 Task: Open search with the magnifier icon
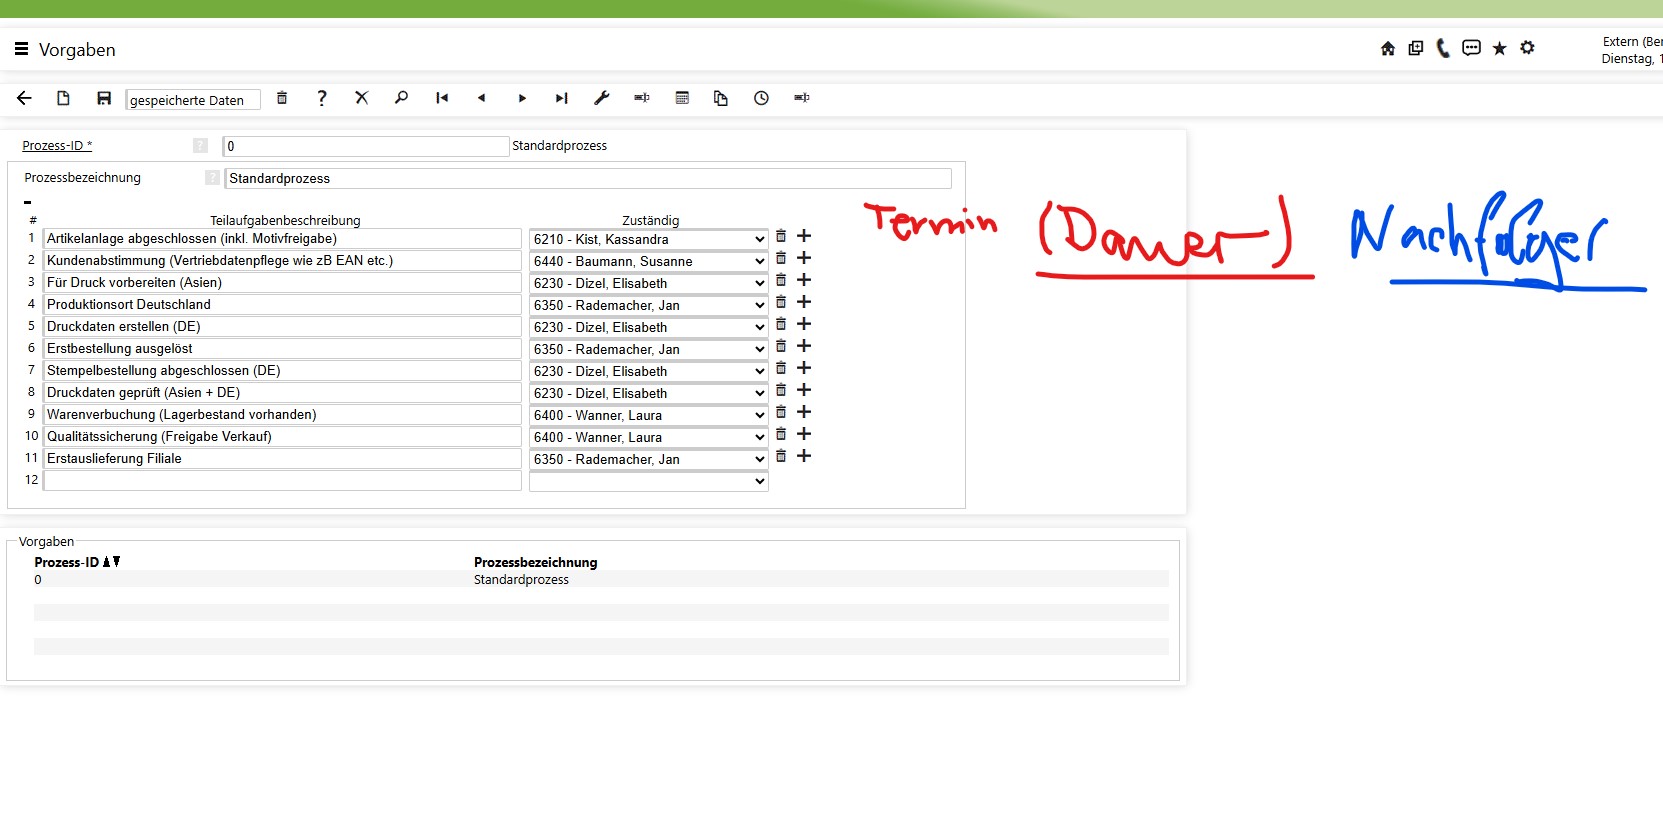(401, 98)
